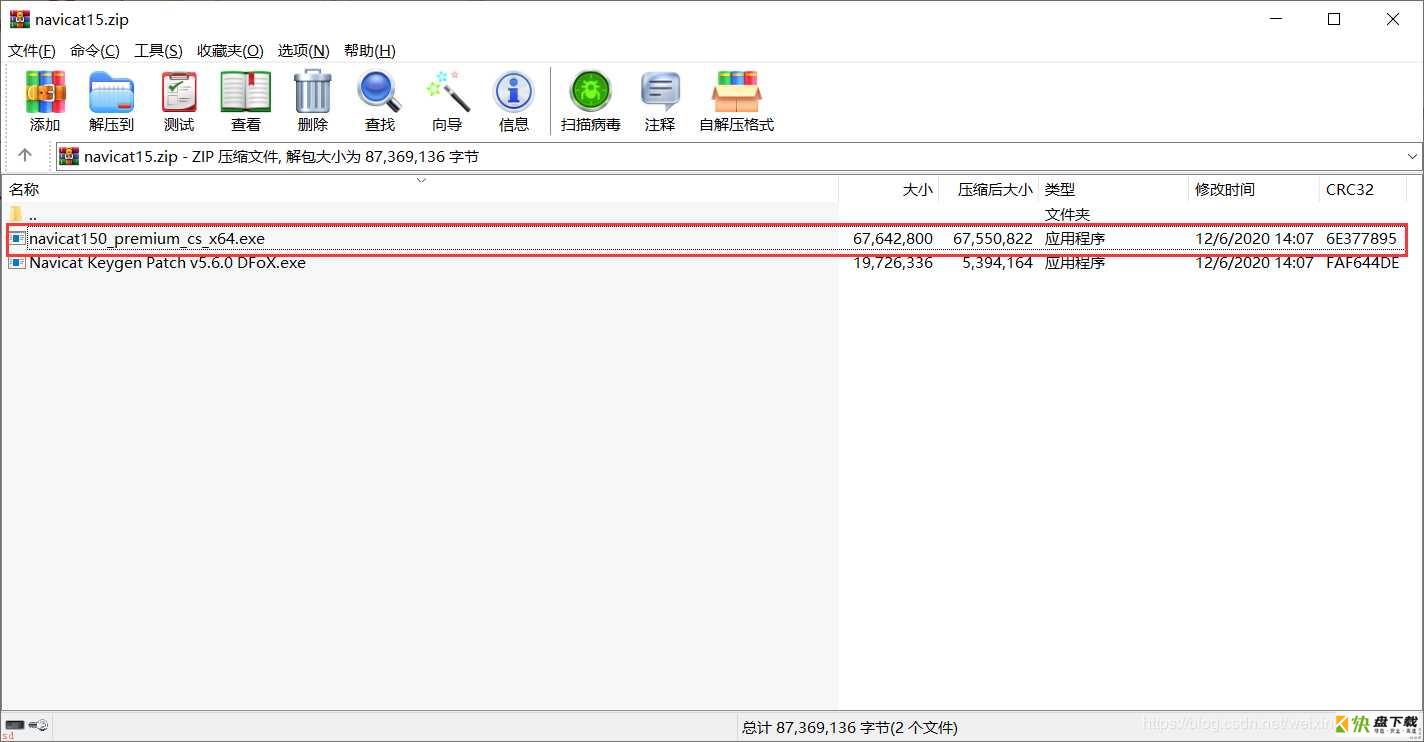Viewport: 1424px width, 742px height.
Task: Maximize the WinRAR window
Action: (x=1334, y=19)
